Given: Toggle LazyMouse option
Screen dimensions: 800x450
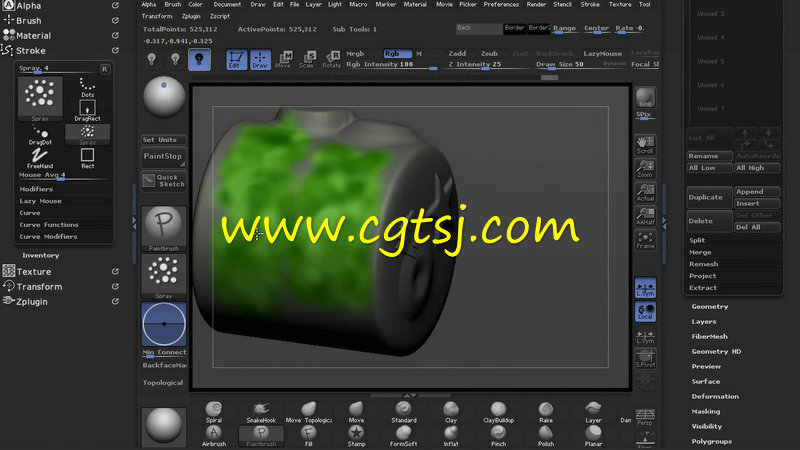Looking at the screenshot, I should pyautogui.click(x=603, y=54).
